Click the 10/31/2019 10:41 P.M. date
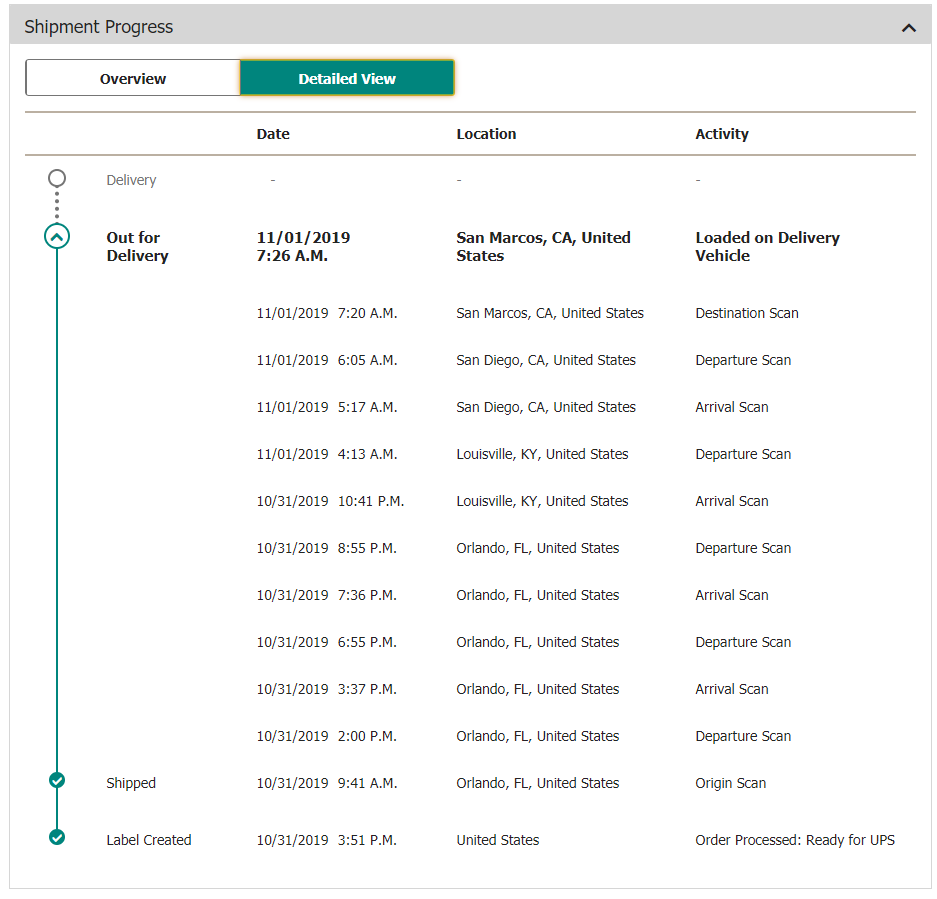 tap(330, 501)
